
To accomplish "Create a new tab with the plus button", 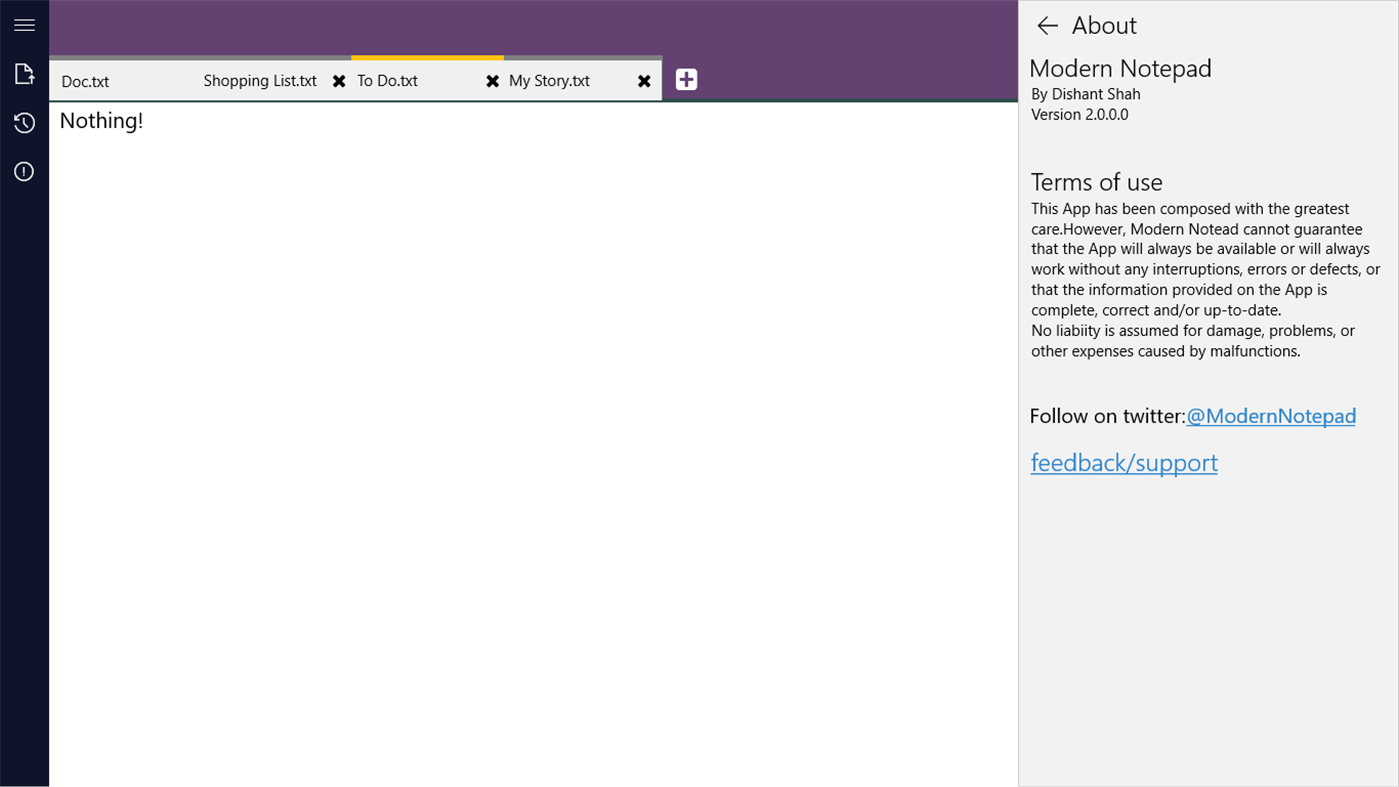I will 686,78.
